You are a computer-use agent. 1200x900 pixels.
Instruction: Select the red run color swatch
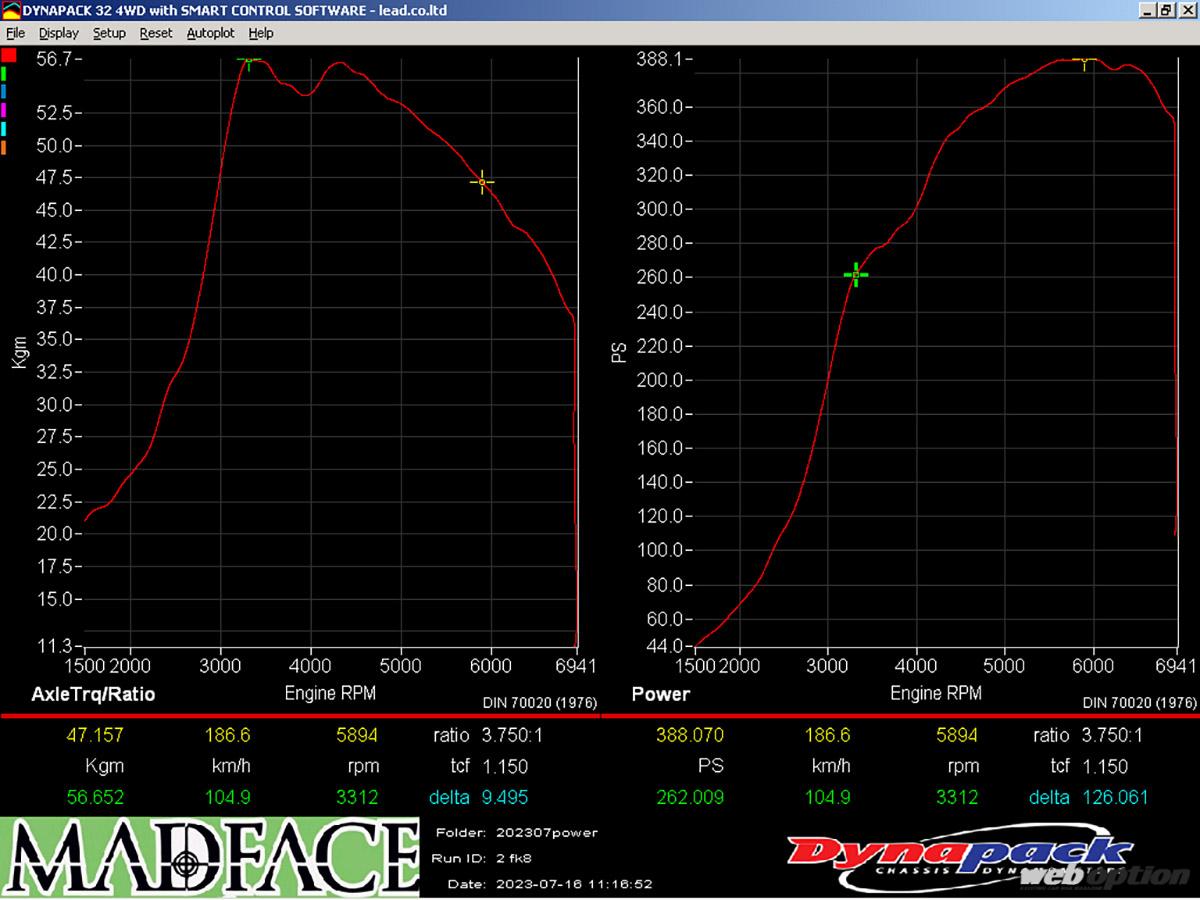tap(8, 55)
